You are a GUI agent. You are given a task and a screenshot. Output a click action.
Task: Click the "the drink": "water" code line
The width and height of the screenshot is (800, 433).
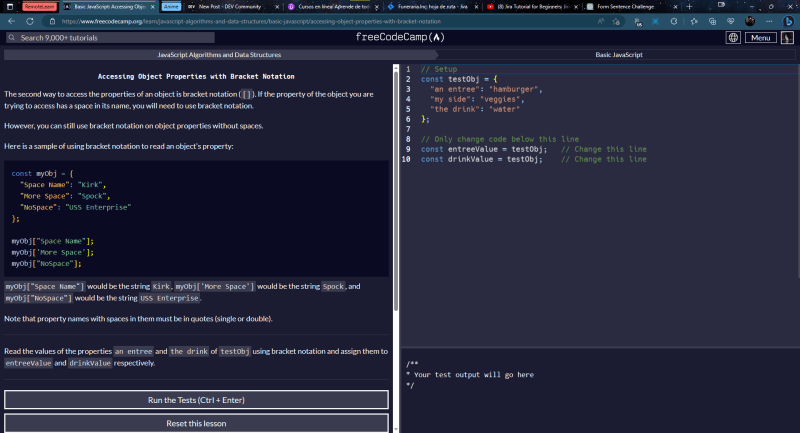tap(474, 109)
